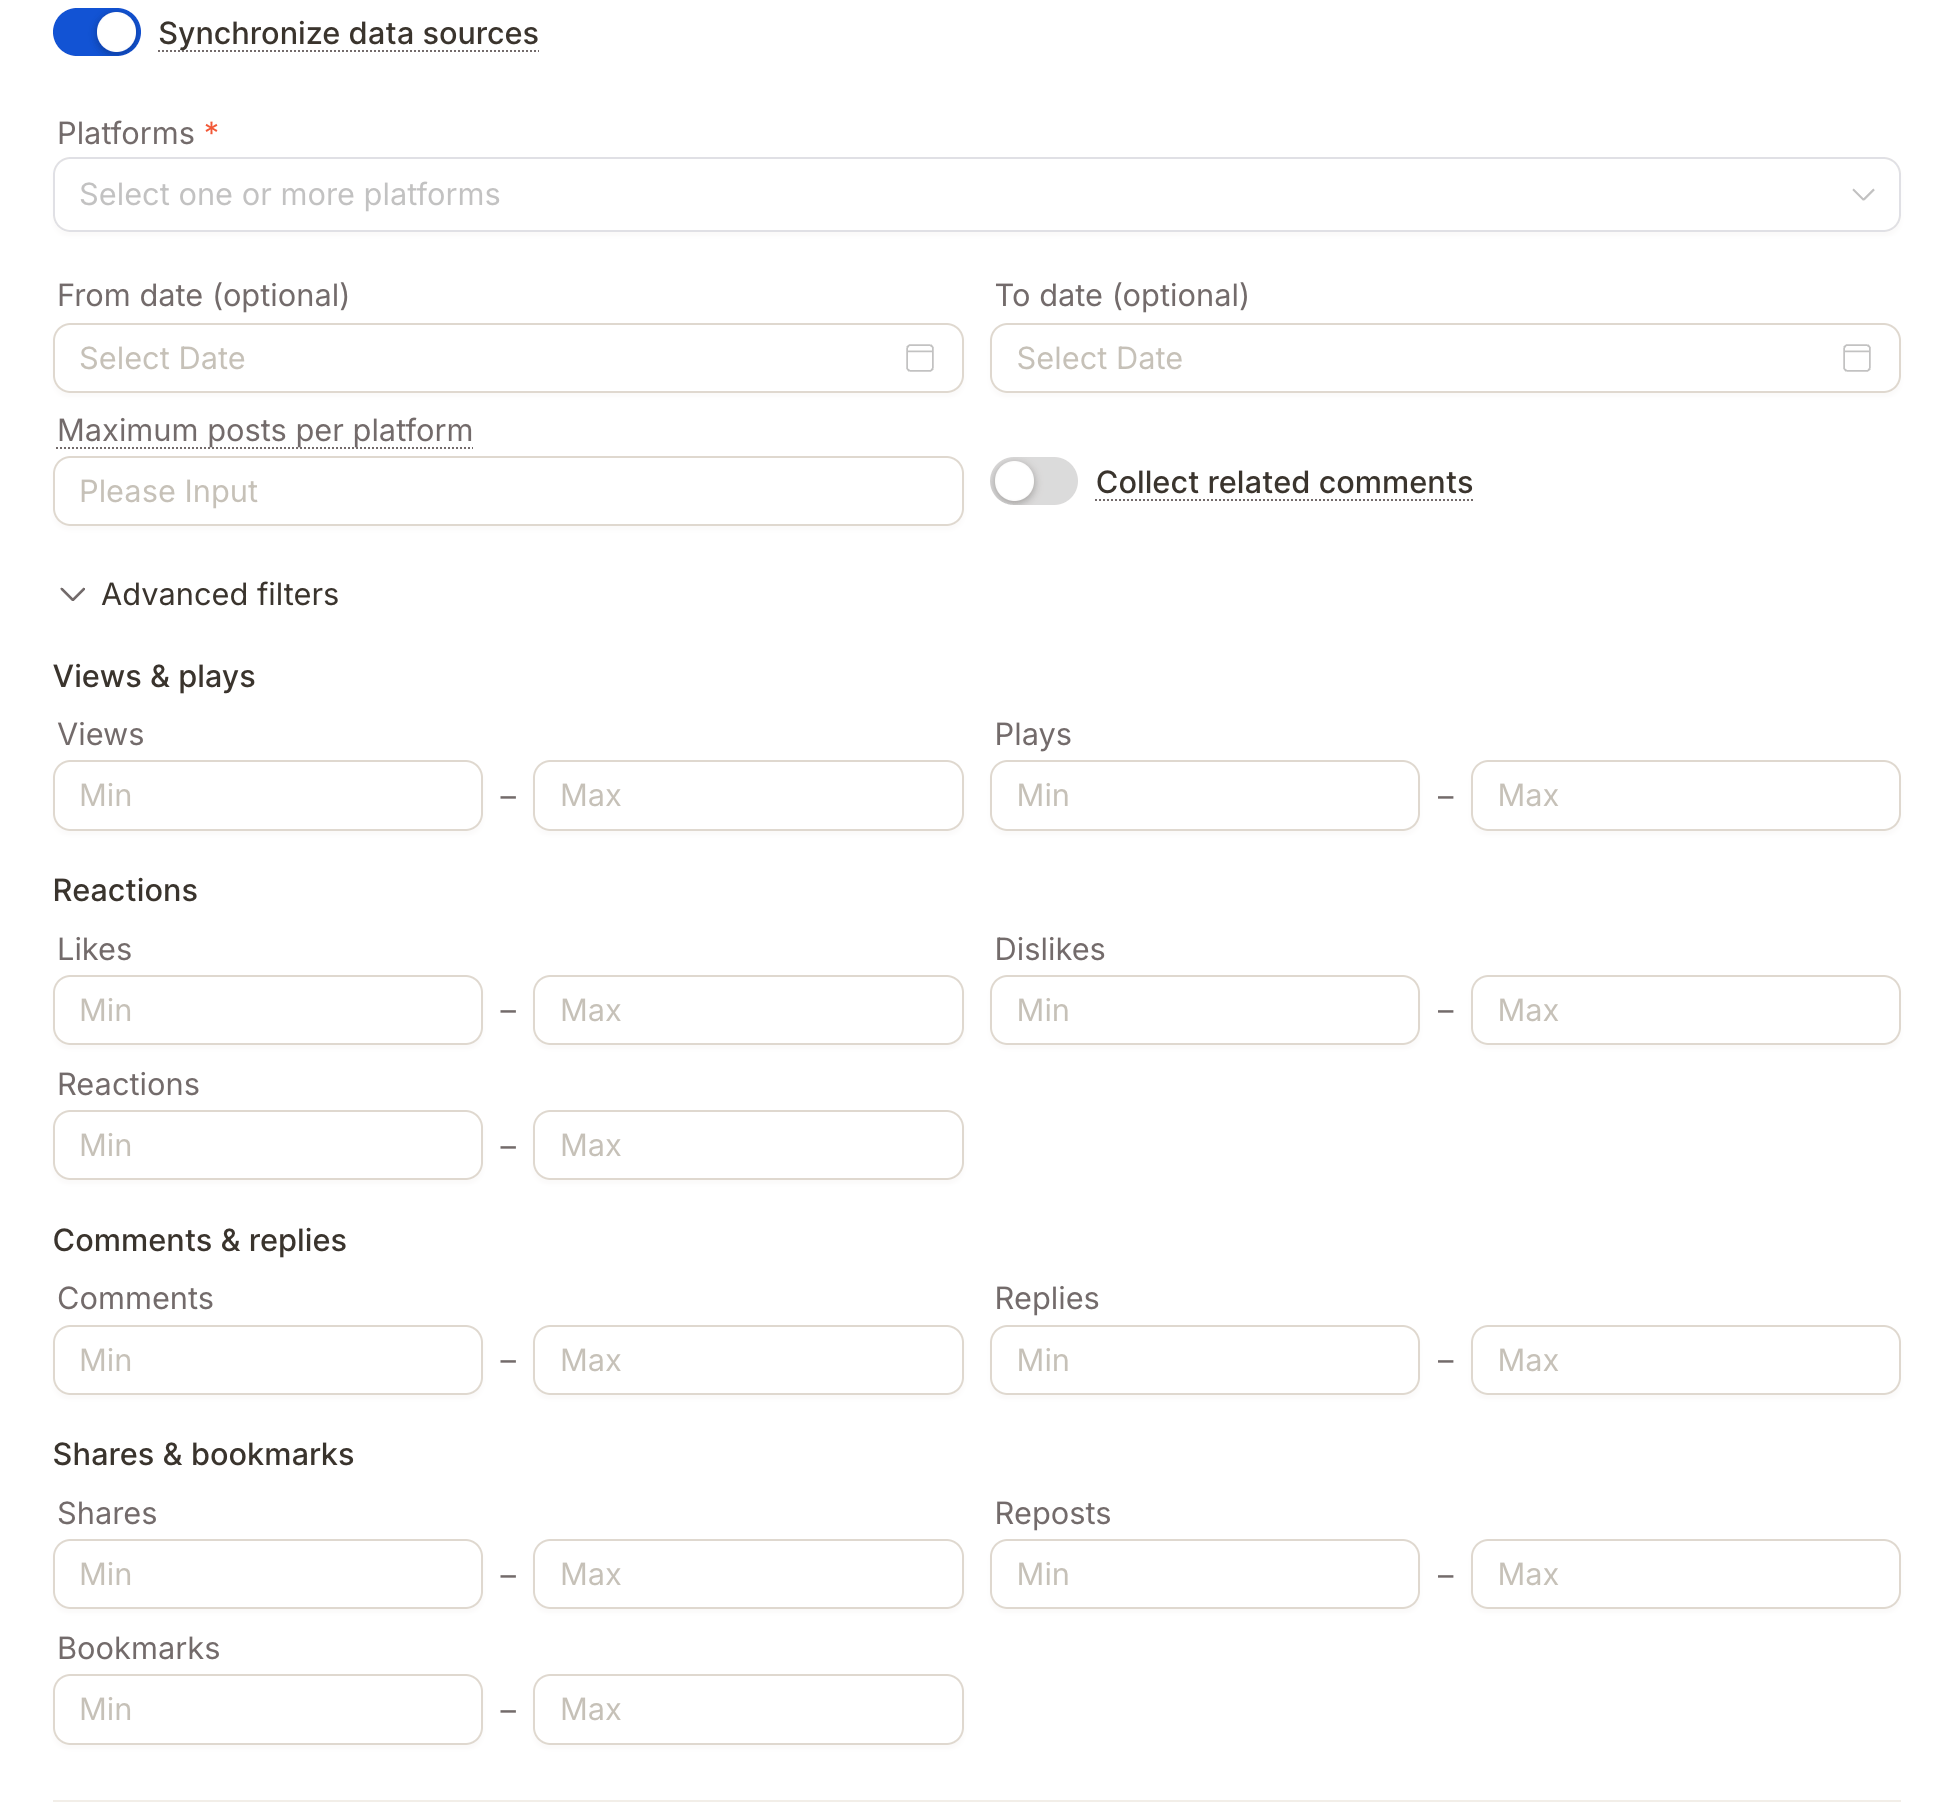Image resolution: width=1954 pixels, height=1810 pixels.
Task: Click the Platforms dropdown chevron arrow
Action: (1863, 195)
